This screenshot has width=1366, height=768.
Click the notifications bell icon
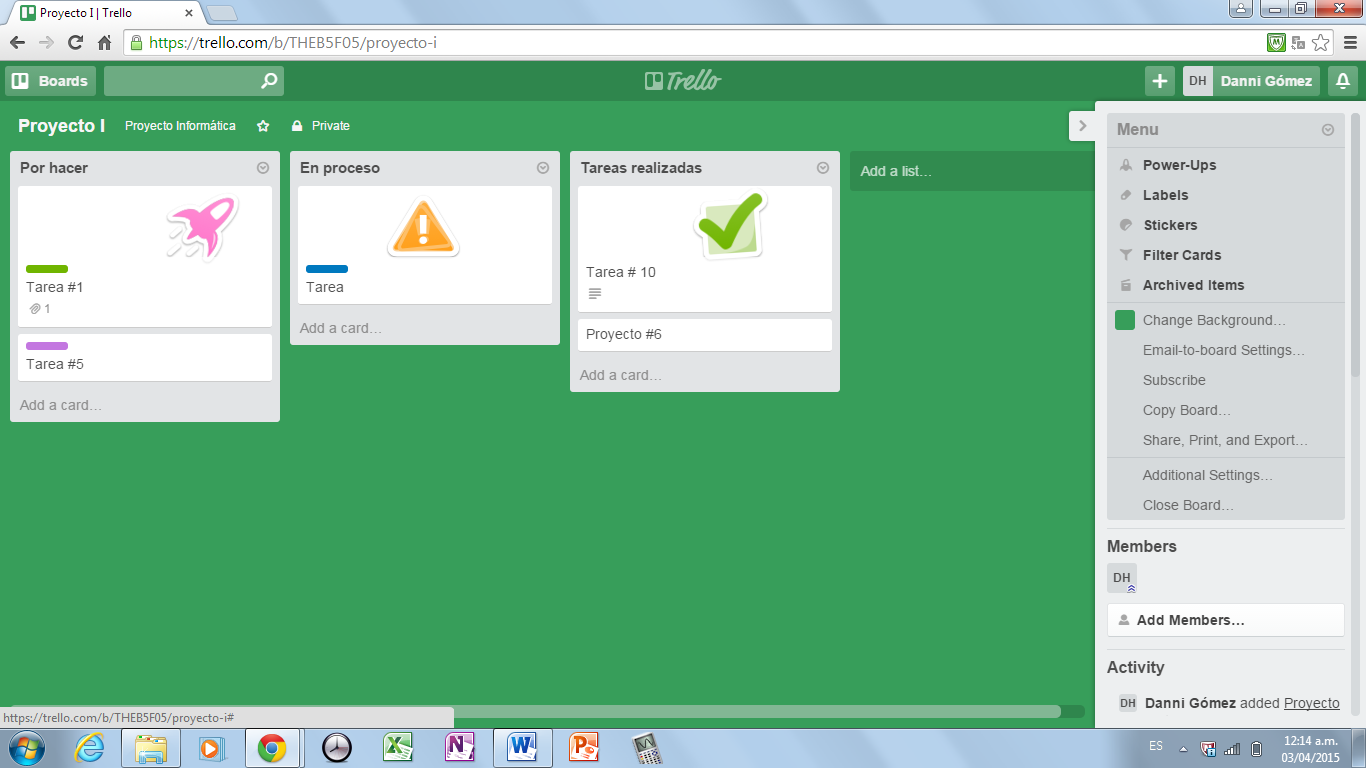click(1343, 81)
